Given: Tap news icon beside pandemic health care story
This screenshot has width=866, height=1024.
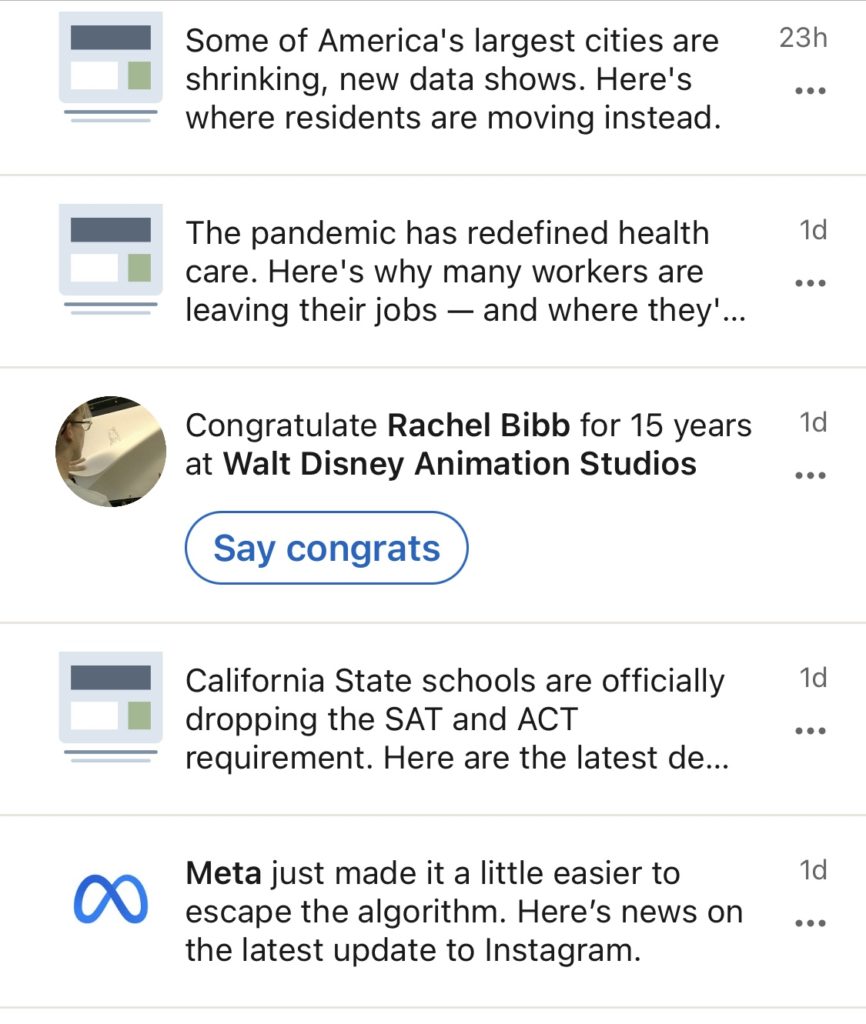Looking at the screenshot, I should [x=109, y=259].
